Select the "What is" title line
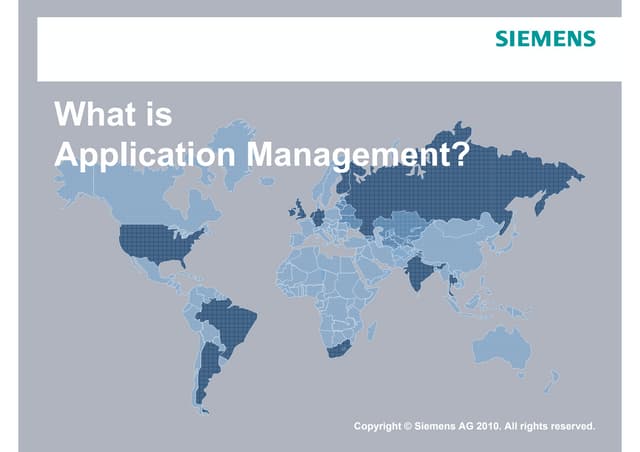The image size is (640, 452). click(113, 114)
